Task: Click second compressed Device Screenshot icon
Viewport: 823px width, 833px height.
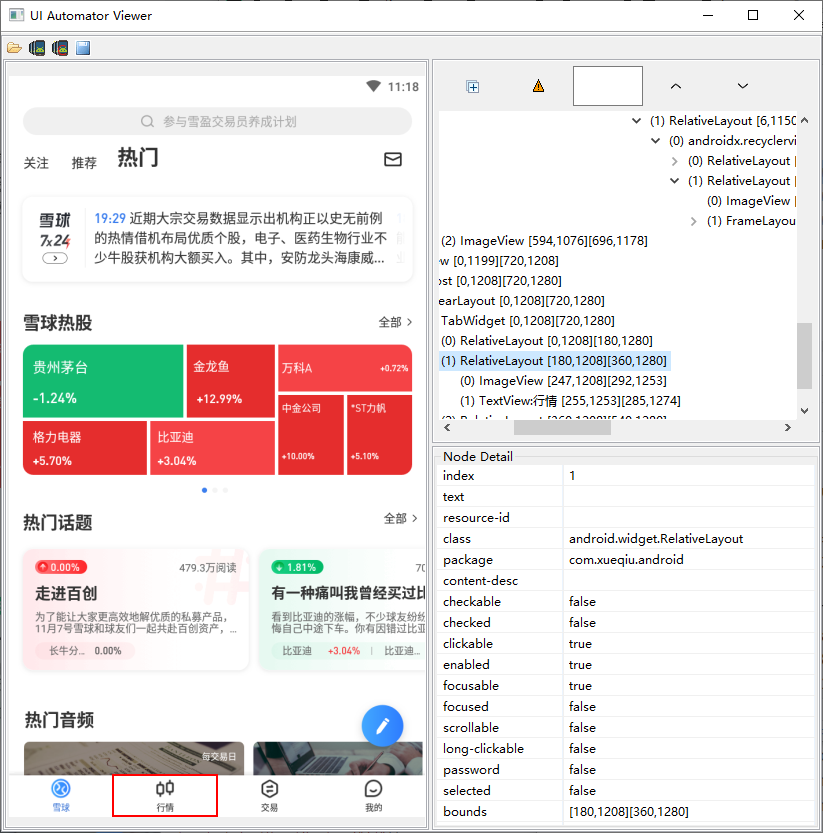Action: coord(60,48)
